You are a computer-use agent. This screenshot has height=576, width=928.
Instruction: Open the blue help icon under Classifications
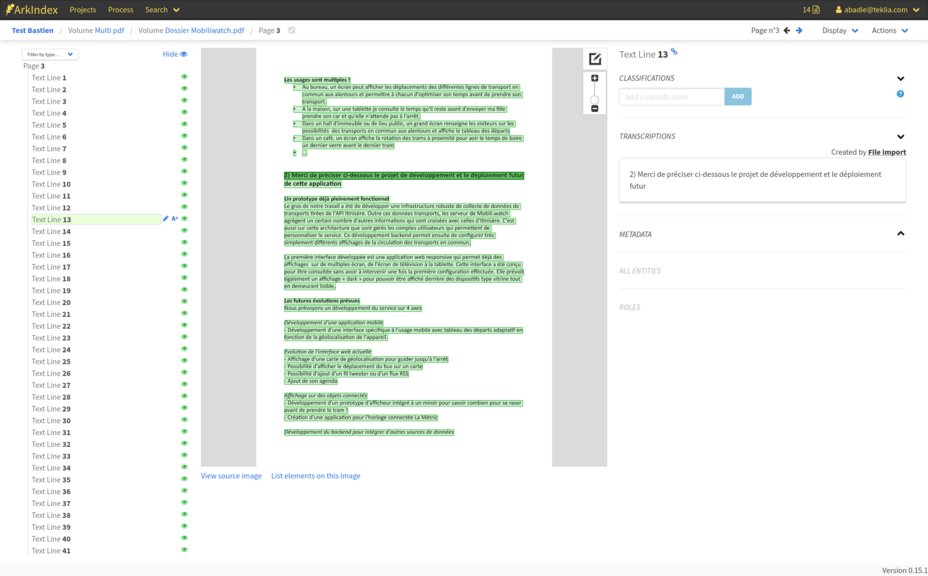pos(900,94)
